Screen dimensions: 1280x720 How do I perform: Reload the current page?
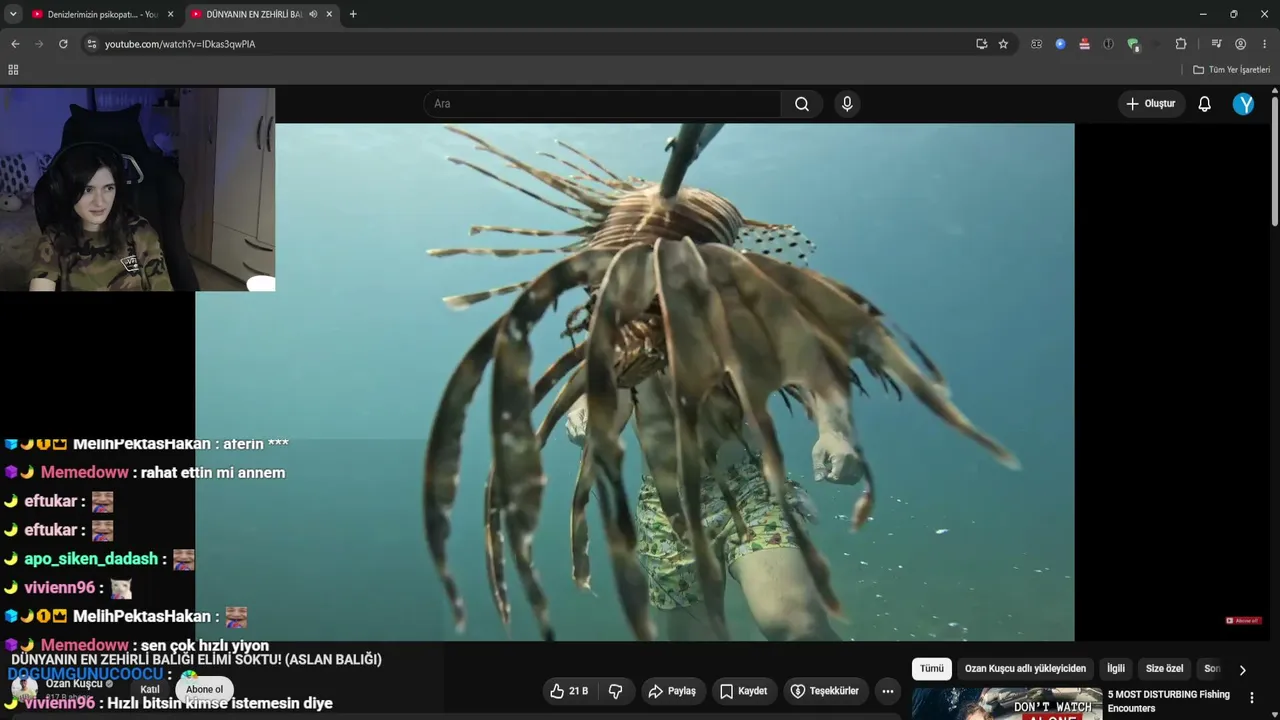[x=63, y=44]
